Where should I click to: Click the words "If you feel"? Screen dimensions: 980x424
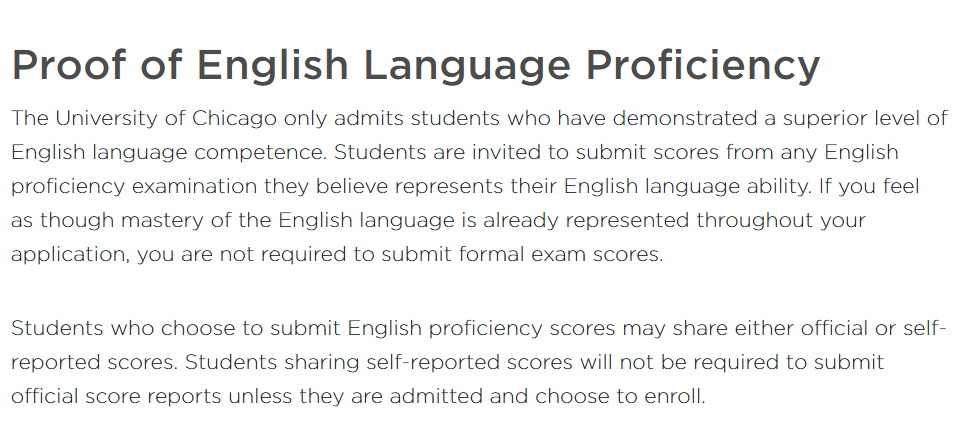coord(869,188)
